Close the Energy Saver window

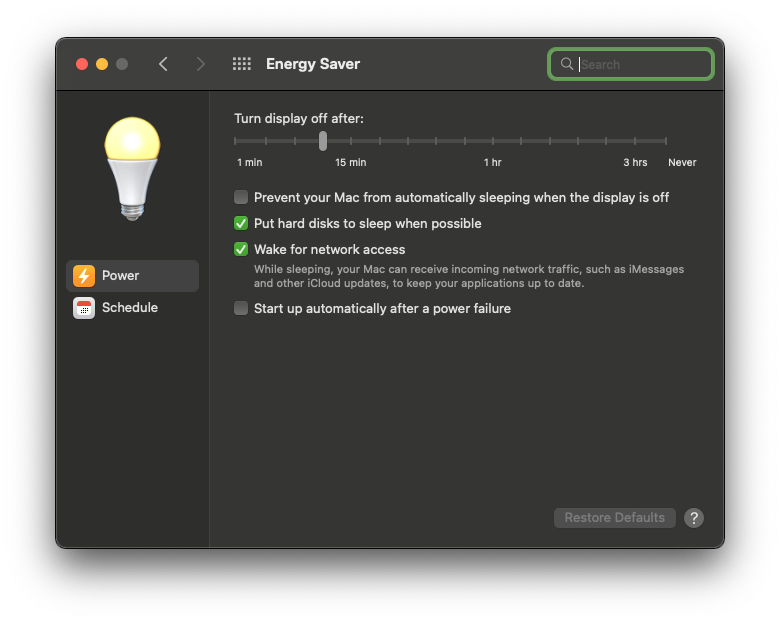coord(82,64)
